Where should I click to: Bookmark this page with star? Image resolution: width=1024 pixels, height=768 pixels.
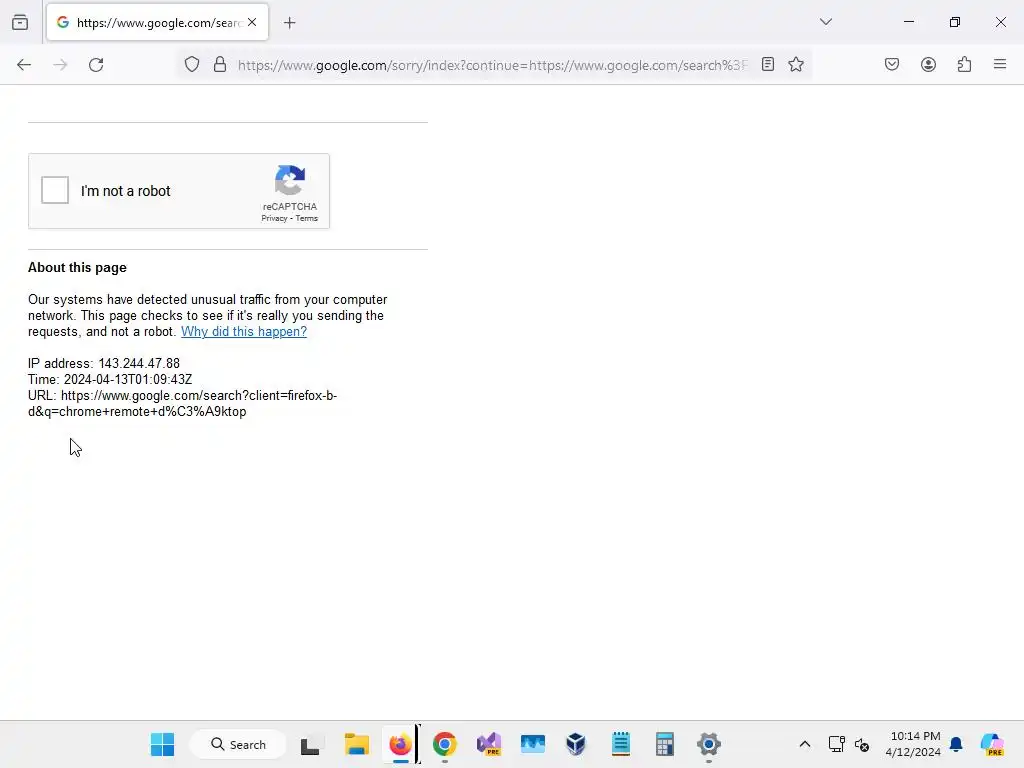(795, 65)
